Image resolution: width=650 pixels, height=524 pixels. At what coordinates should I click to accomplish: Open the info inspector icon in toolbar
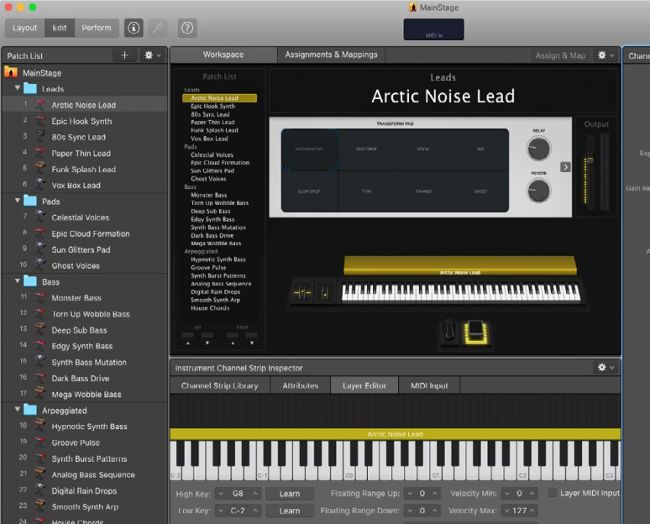tap(134, 28)
